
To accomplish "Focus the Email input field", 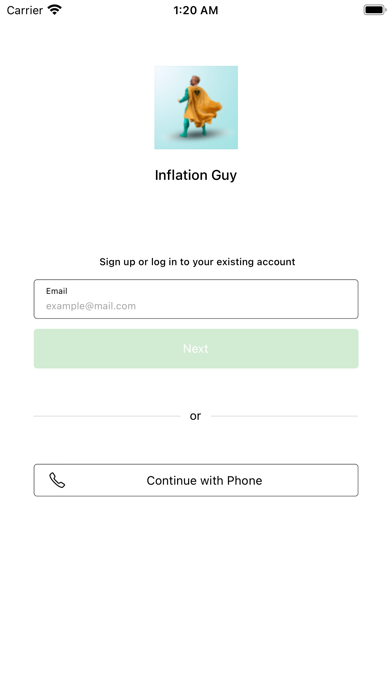I will [196, 299].
